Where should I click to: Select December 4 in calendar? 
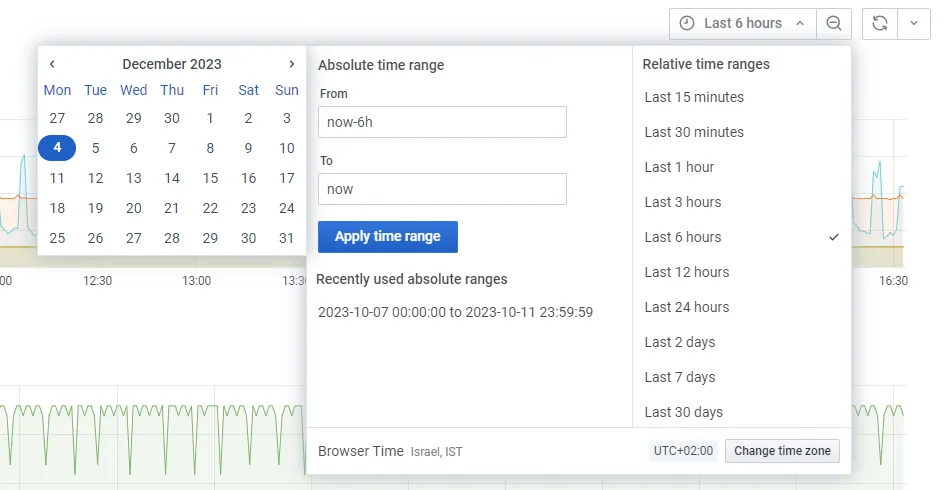coord(57,148)
